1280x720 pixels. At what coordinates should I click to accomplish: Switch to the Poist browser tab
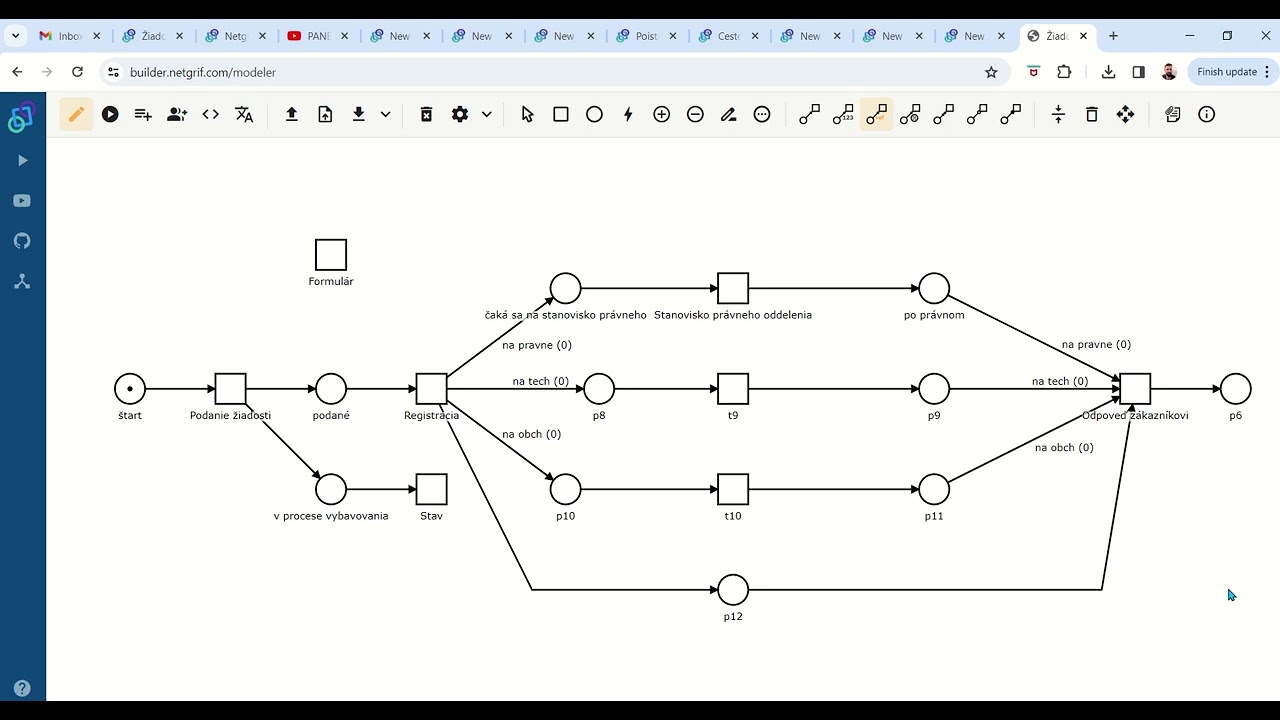(x=647, y=36)
